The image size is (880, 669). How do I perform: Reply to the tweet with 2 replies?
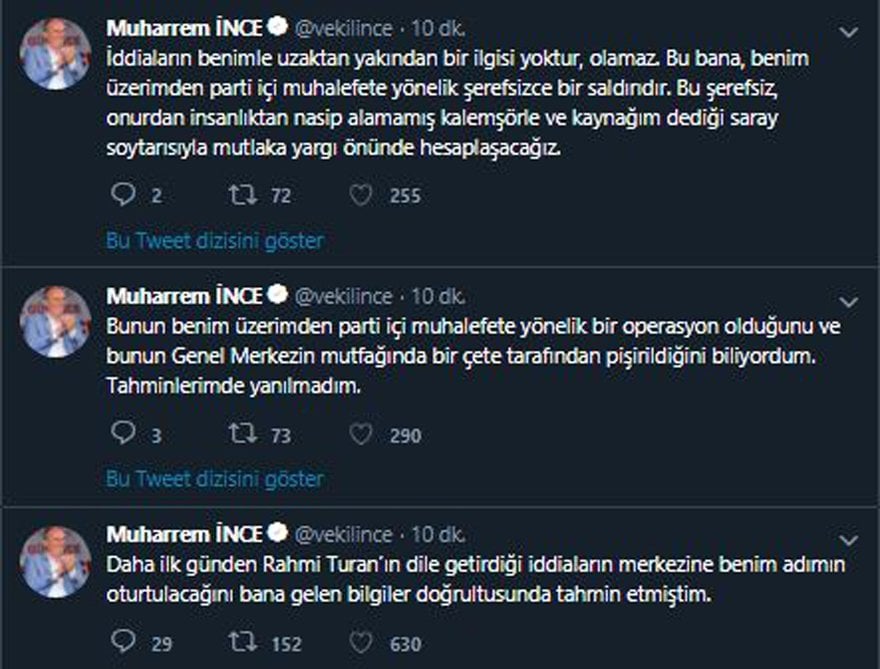coord(122,195)
